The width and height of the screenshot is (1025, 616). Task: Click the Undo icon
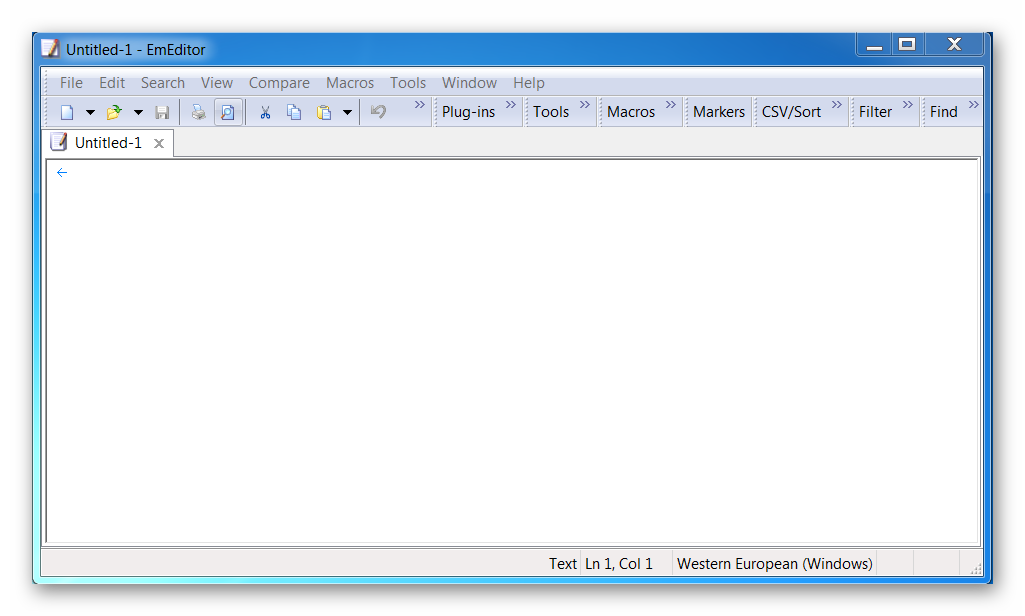[x=378, y=112]
